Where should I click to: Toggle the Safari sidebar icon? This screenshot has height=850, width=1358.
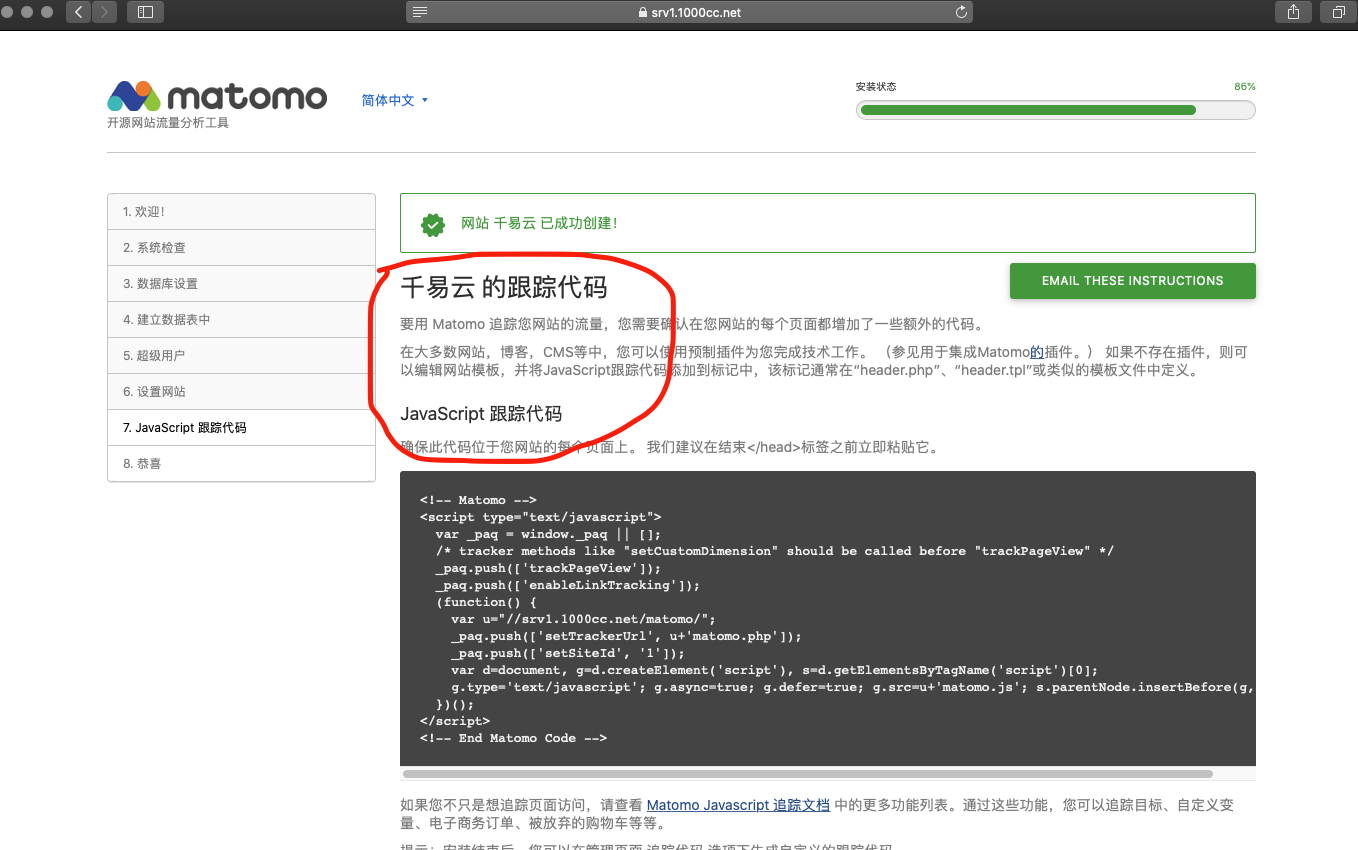pyautogui.click(x=146, y=12)
